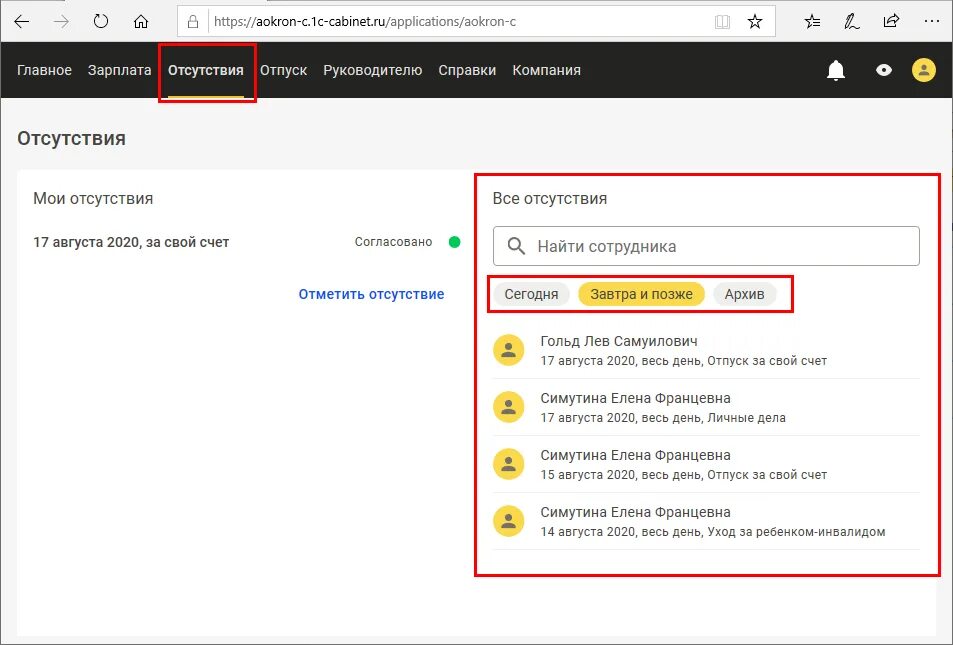The image size is (953, 645).
Task: Go to browser home page icon
Action: click(141, 22)
